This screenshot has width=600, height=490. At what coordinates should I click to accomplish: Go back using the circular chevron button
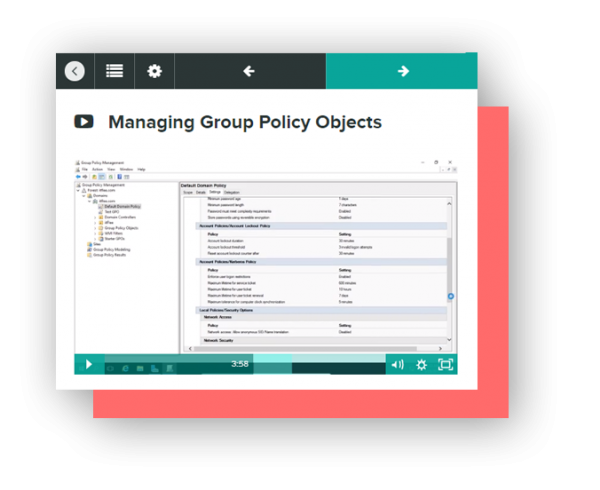[75, 71]
